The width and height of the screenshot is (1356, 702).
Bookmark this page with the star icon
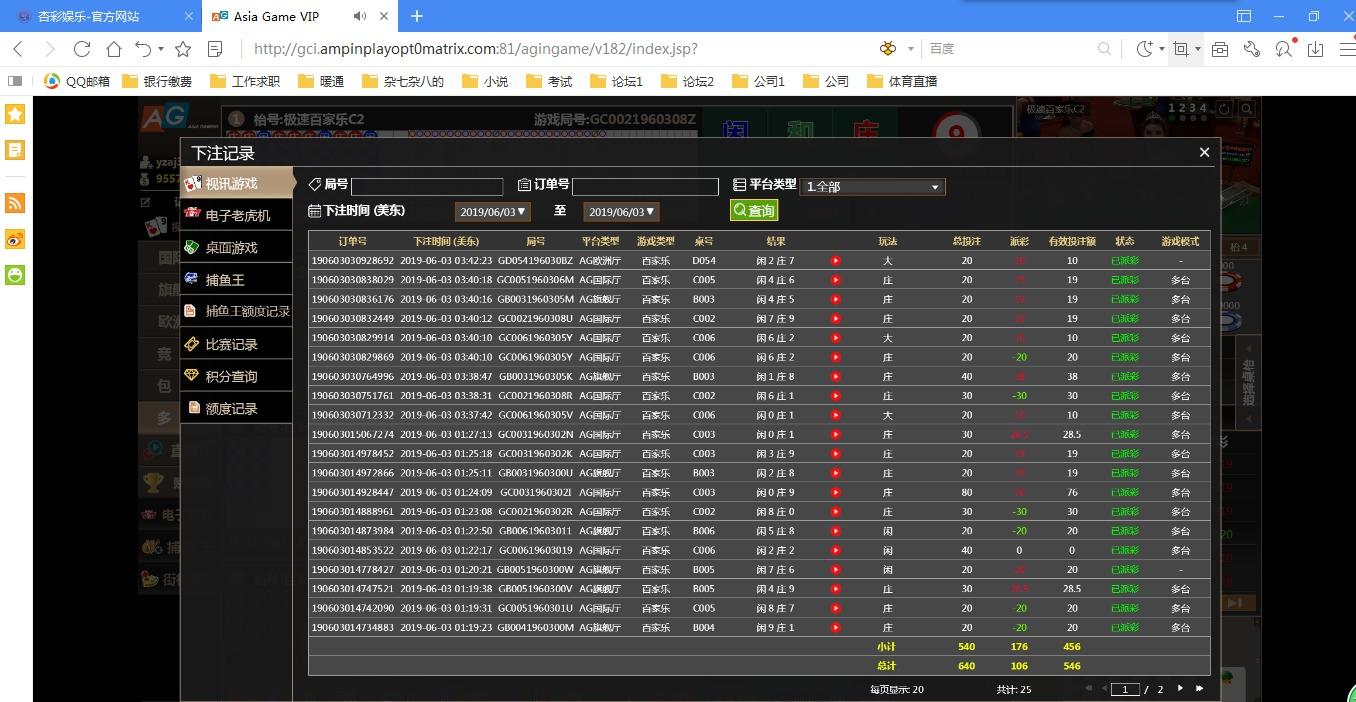(x=183, y=49)
